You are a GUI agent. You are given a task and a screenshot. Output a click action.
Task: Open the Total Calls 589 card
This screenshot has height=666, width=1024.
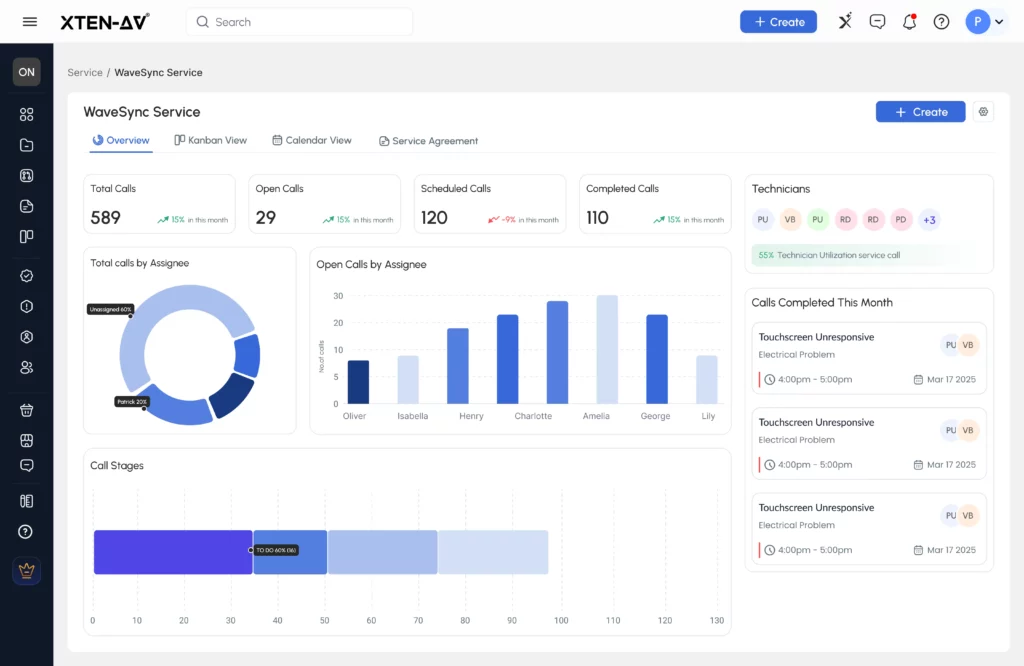tap(159, 204)
